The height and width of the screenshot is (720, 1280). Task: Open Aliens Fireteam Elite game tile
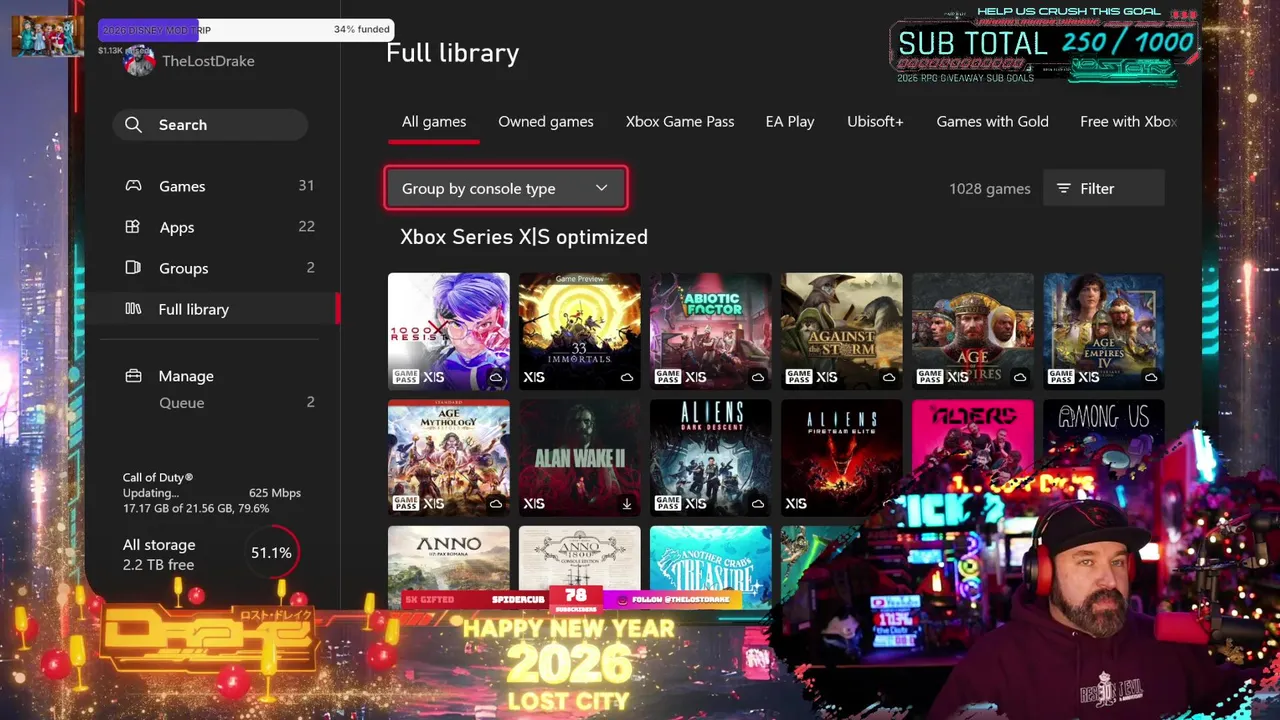click(841, 458)
